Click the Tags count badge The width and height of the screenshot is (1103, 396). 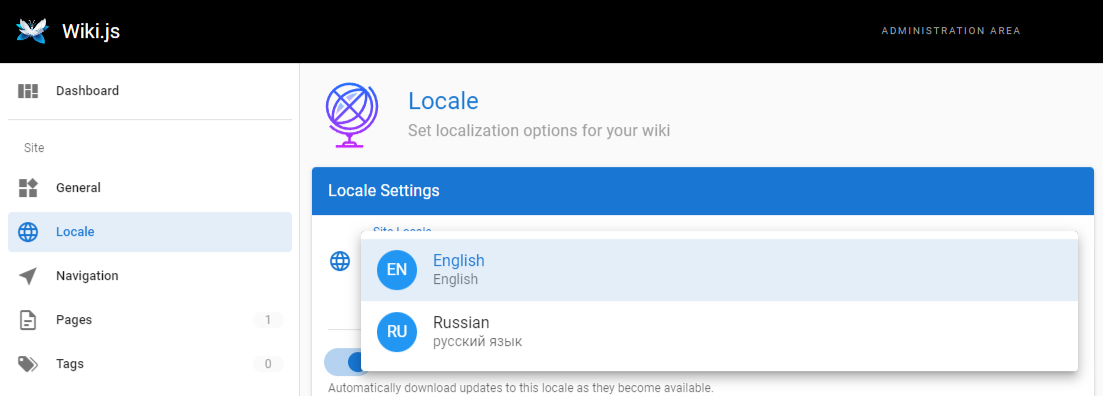pyautogui.click(x=268, y=364)
